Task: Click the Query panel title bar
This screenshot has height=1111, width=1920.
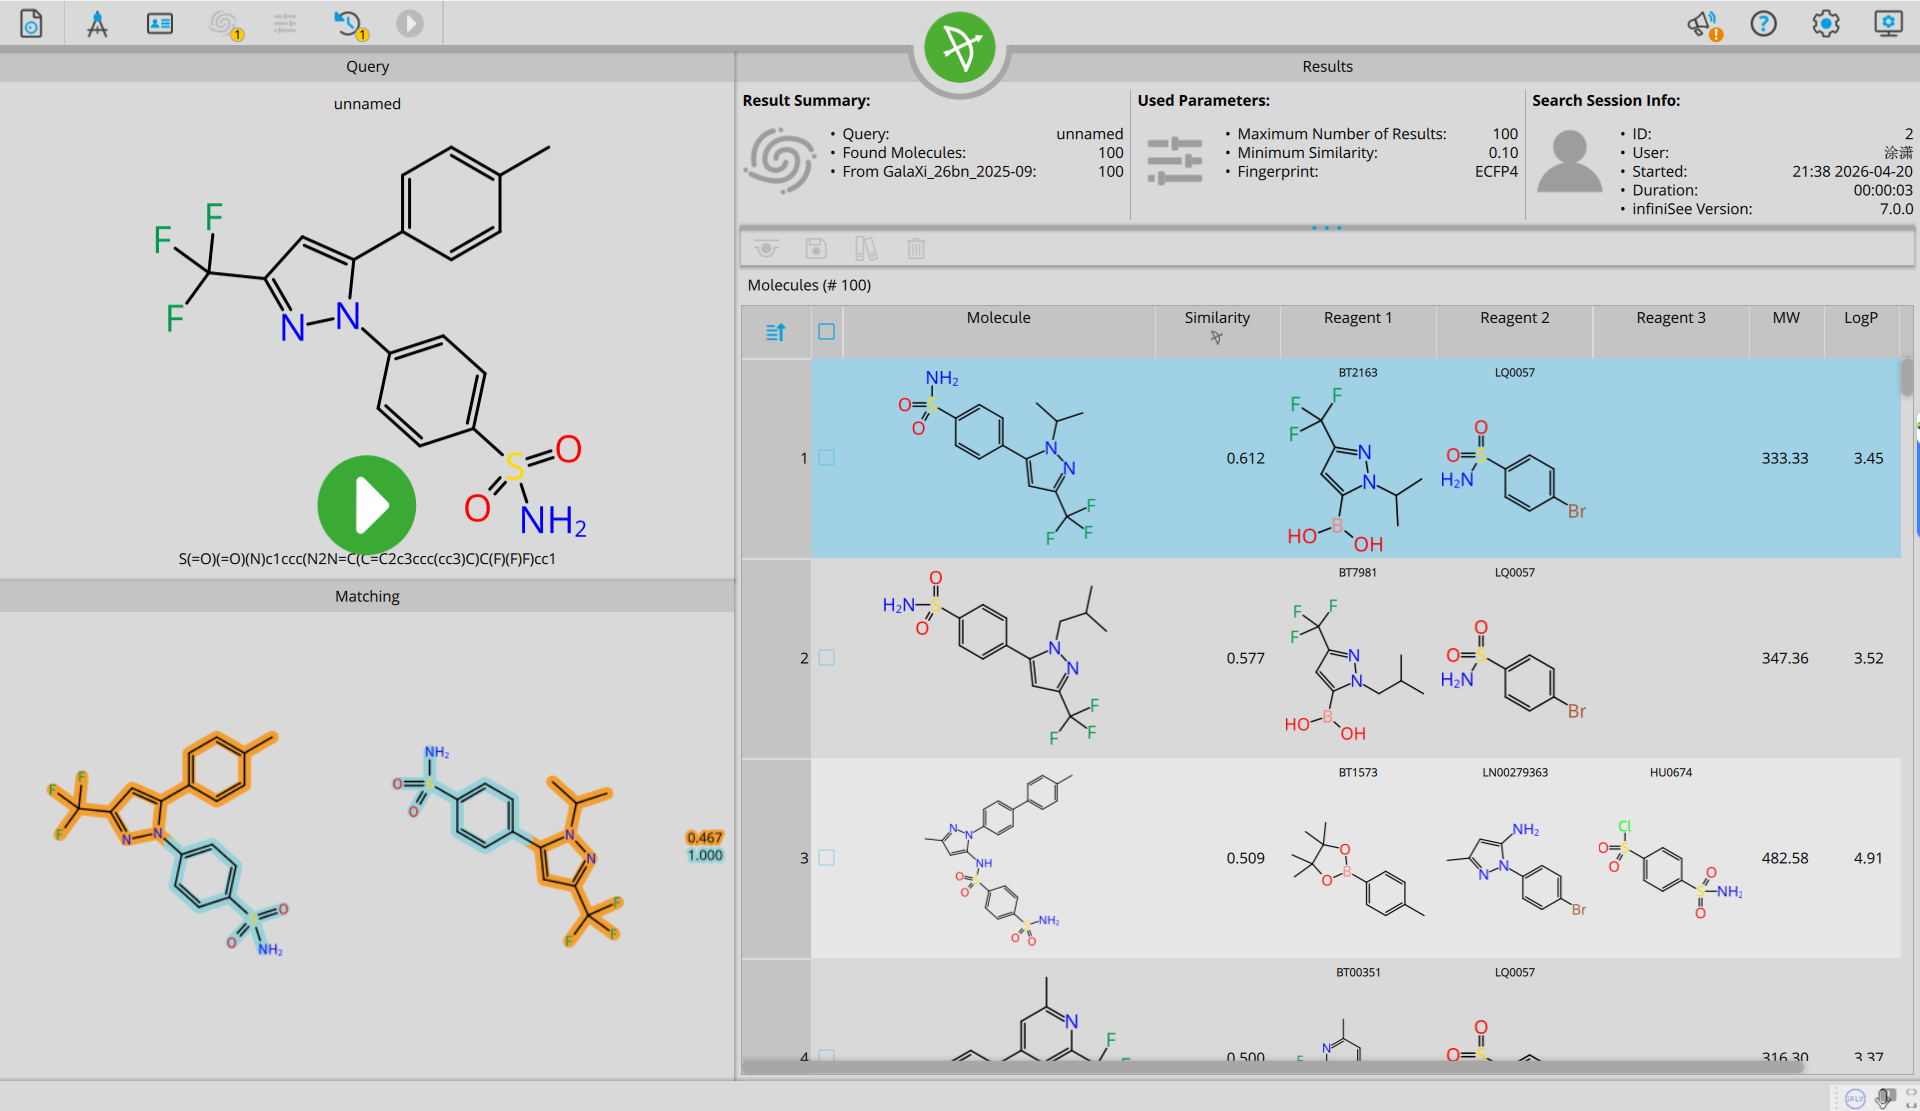Action: point(367,66)
